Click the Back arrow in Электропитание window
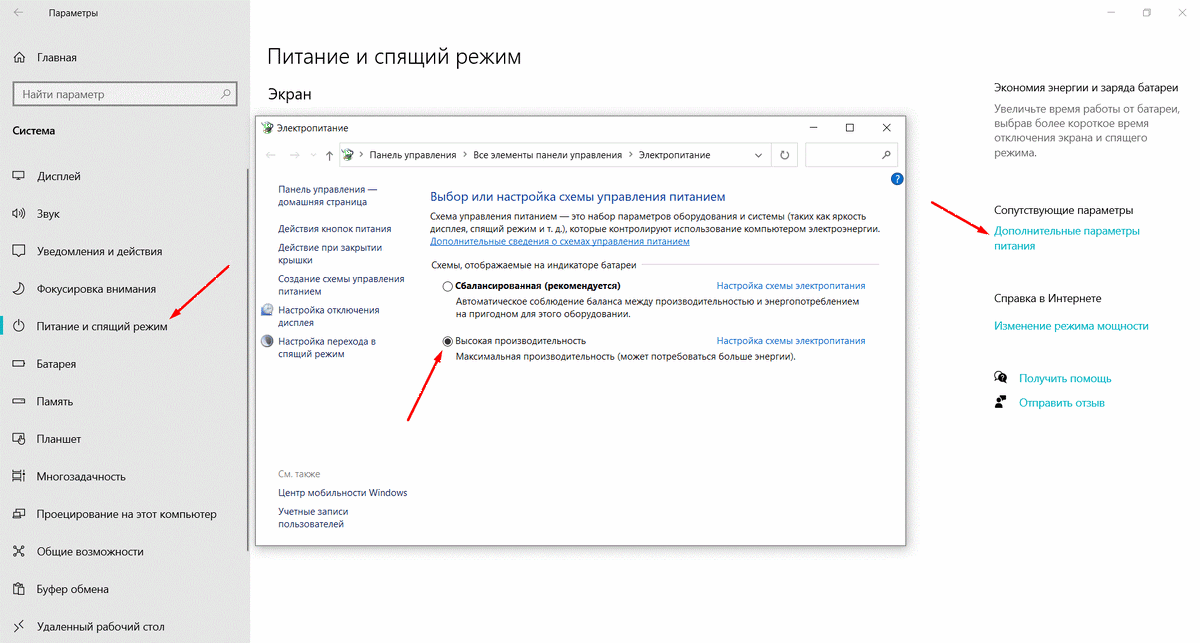This screenshot has height=643, width=1200. tap(272, 156)
